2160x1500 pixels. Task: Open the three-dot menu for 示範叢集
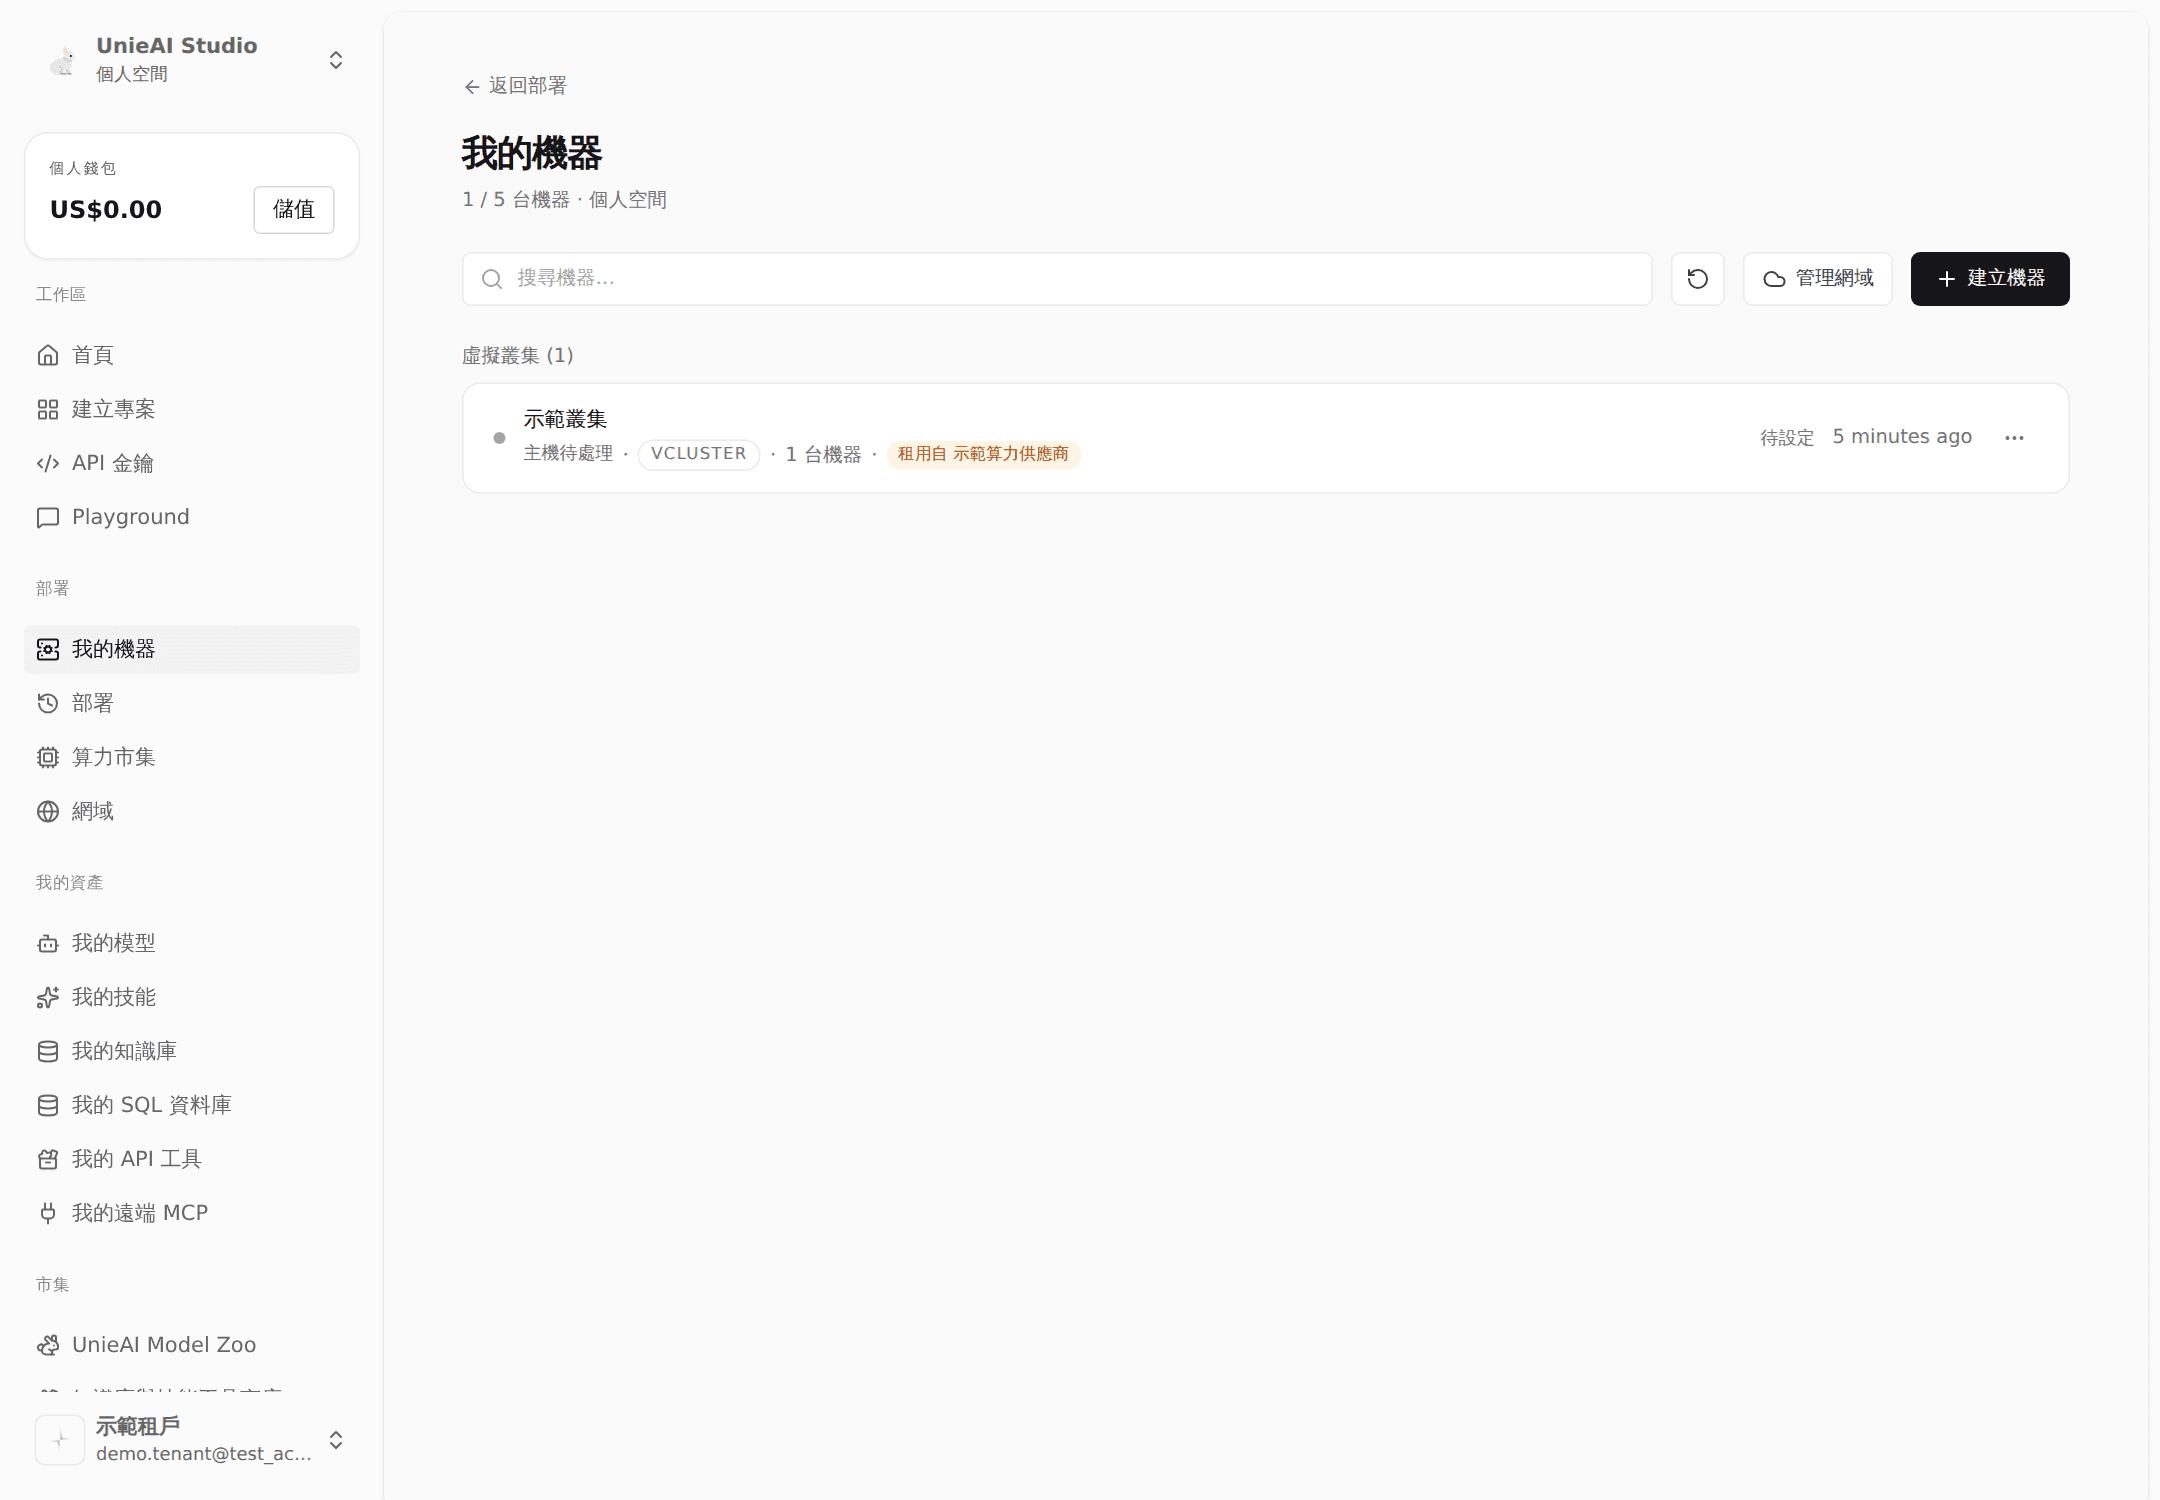point(2014,438)
